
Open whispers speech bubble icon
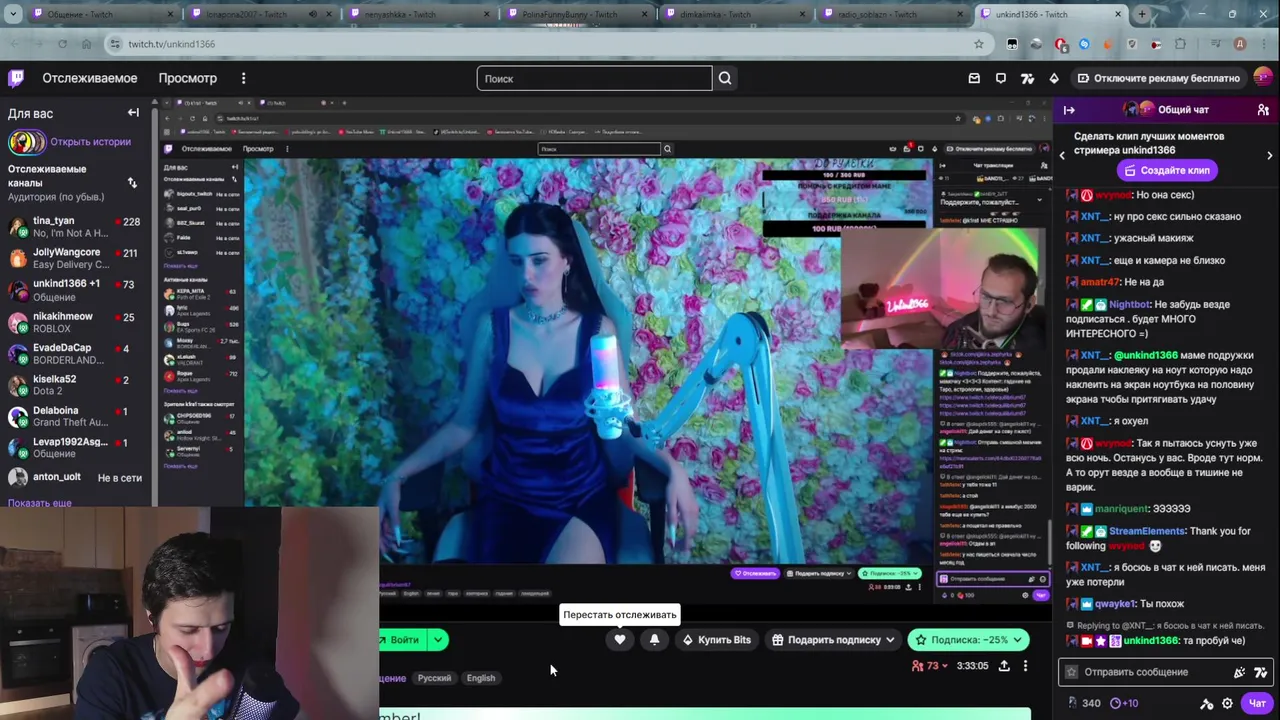click(x=1001, y=78)
